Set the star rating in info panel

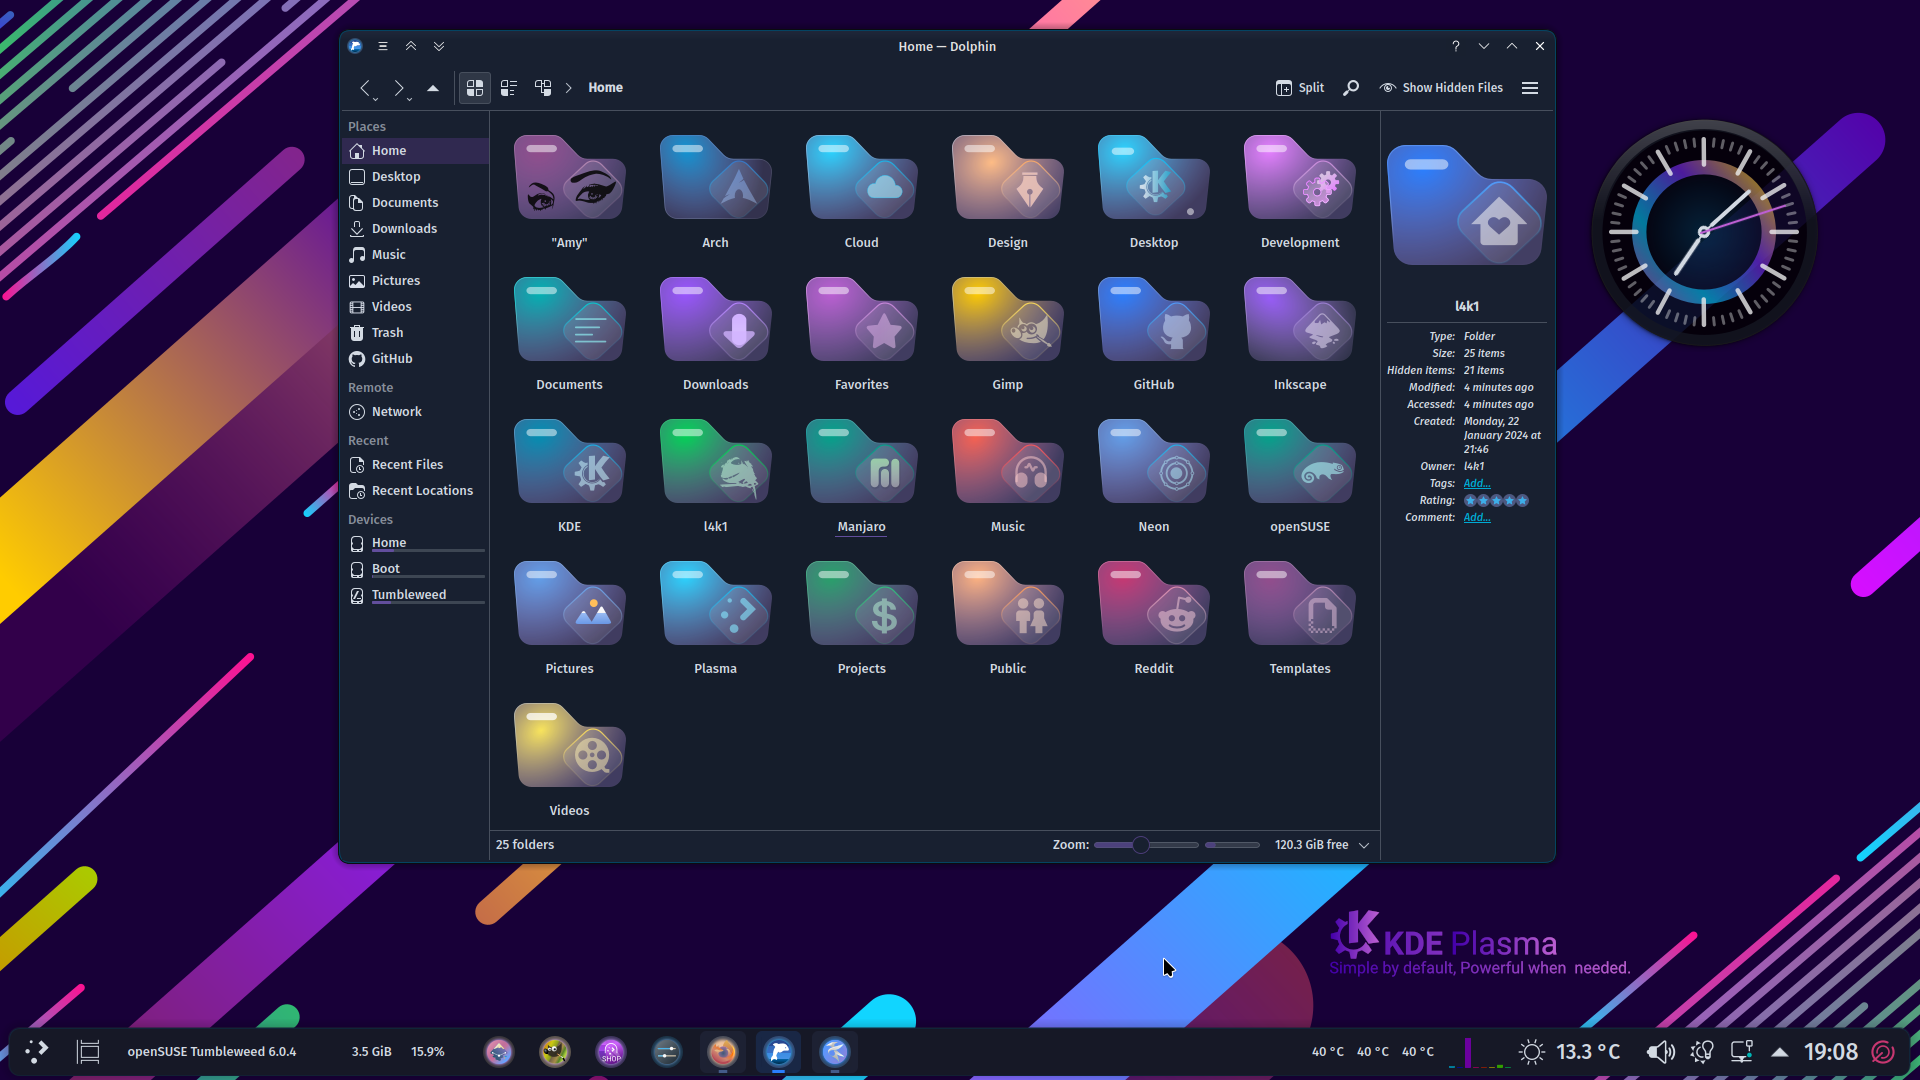(1496, 501)
